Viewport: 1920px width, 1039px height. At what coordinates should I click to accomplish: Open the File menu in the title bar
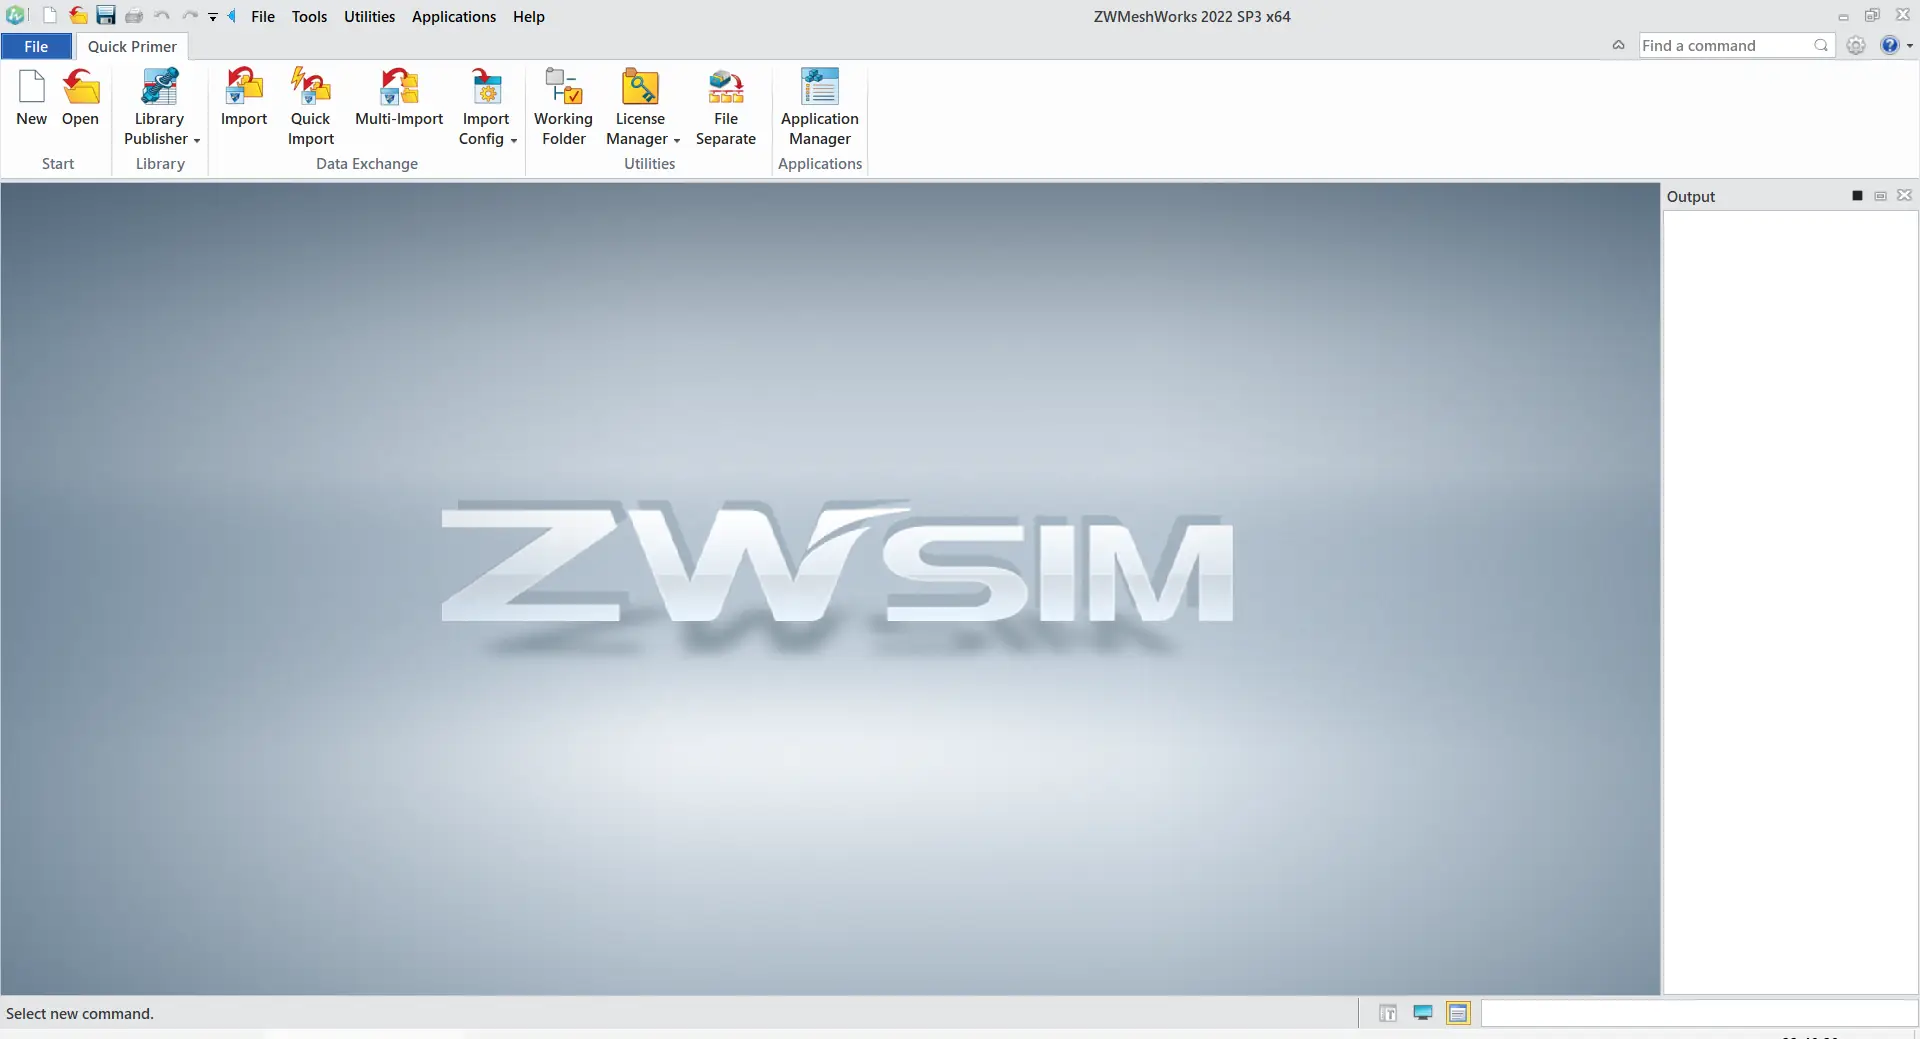[263, 16]
